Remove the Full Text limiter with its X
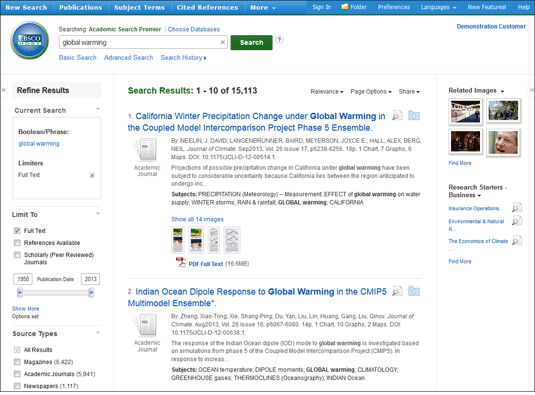This screenshot has width=535, height=395. click(92, 175)
